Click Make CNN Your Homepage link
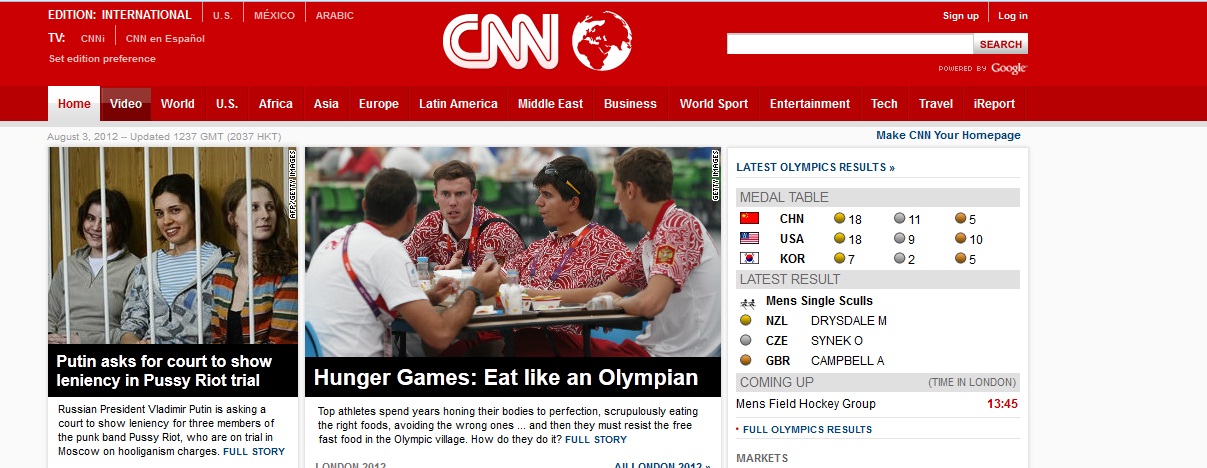 point(948,135)
